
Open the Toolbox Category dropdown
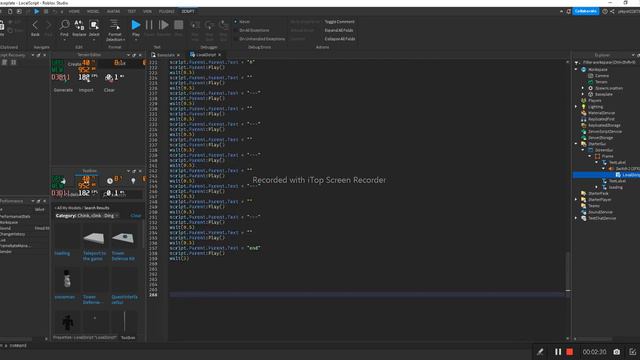(x=87, y=216)
